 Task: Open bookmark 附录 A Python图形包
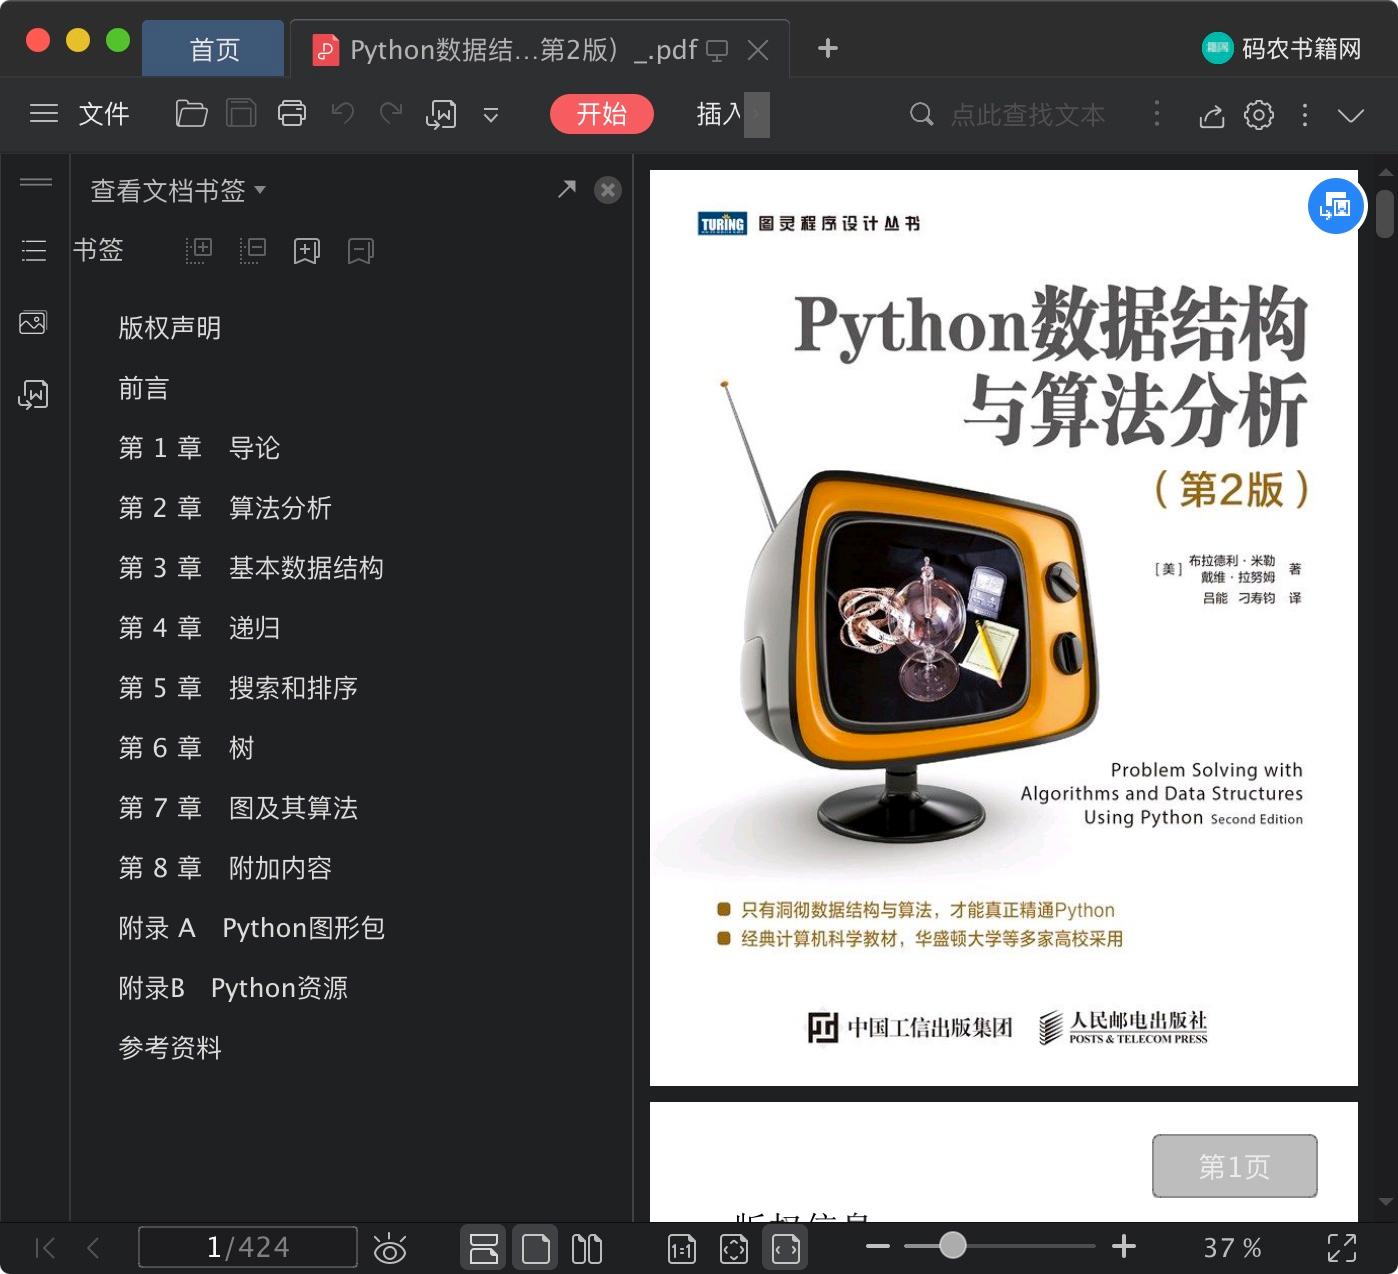click(252, 928)
